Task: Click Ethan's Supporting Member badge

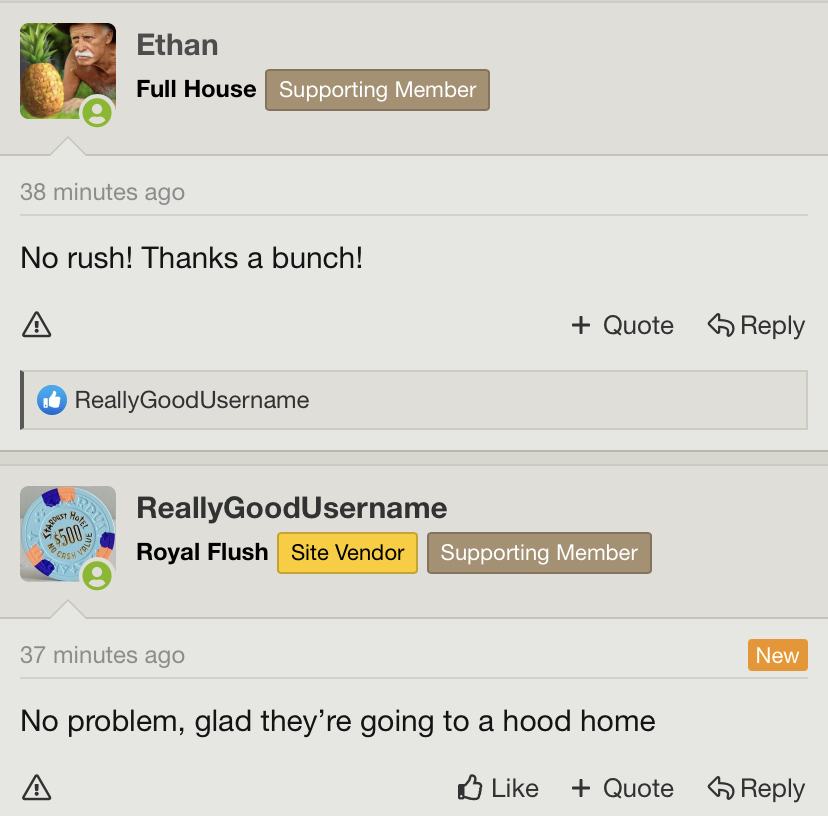Action: tap(377, 90)
